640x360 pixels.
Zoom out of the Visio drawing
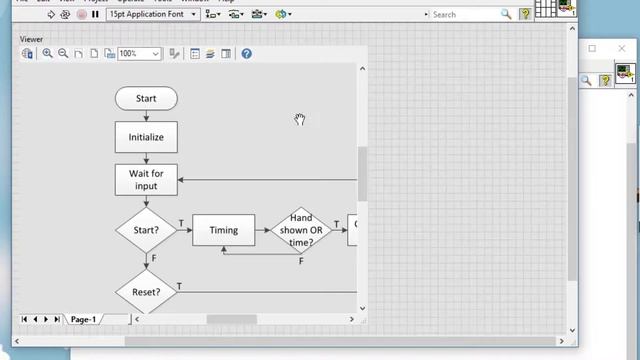tap(63, 53)
